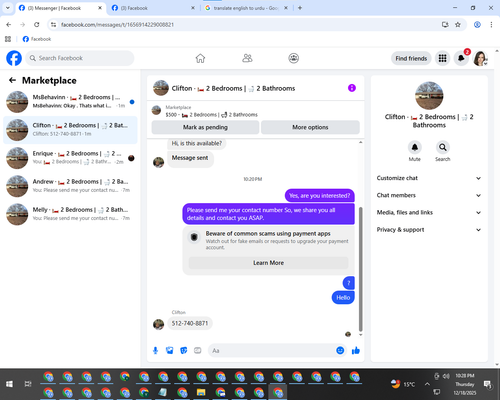Open Chrome's three-dot menu

click(491, 25)
